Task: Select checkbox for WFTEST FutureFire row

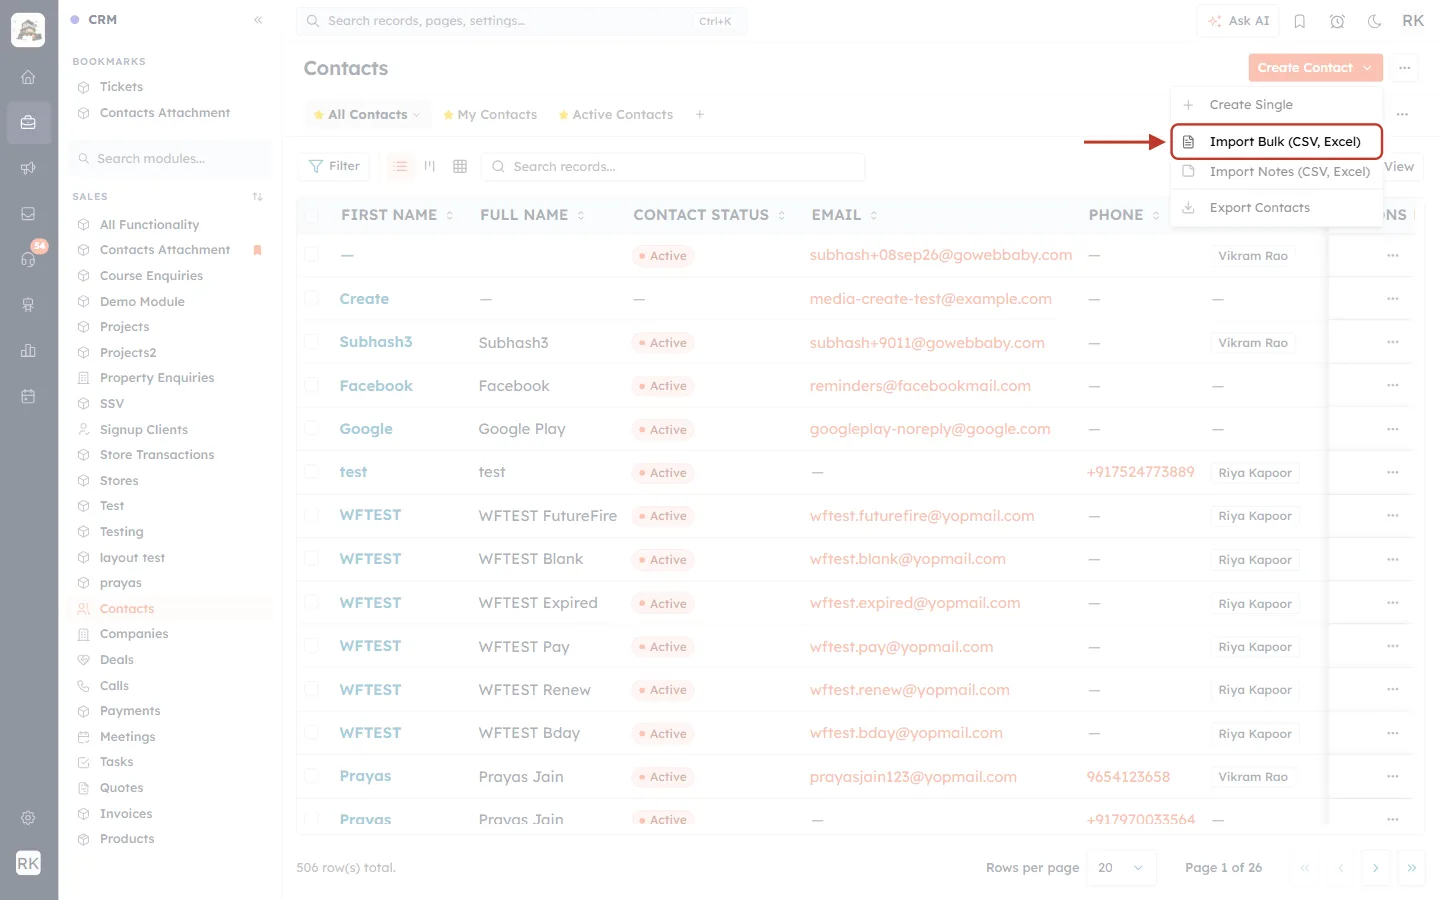Action: pyautogui.click(x=312, y=515)
